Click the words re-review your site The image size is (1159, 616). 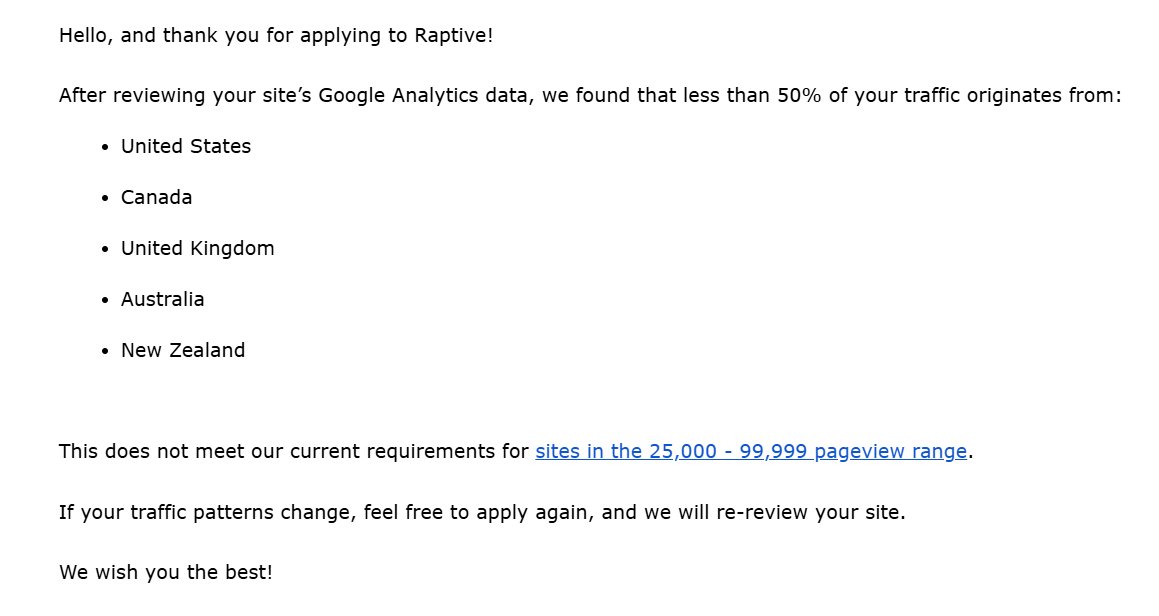[808, 512]
